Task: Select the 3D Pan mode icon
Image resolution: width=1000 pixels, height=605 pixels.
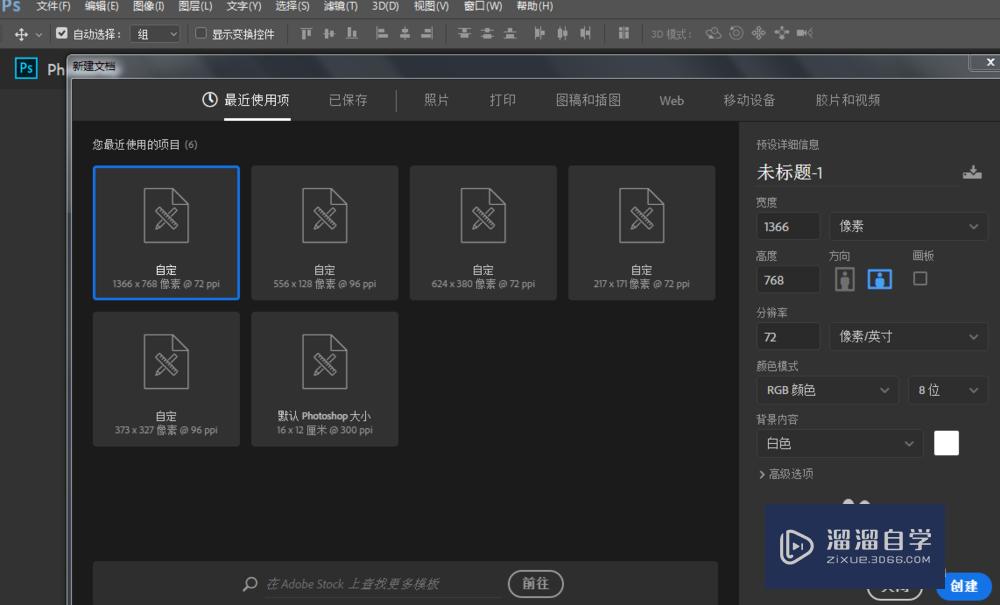Action: coord(758,33)
